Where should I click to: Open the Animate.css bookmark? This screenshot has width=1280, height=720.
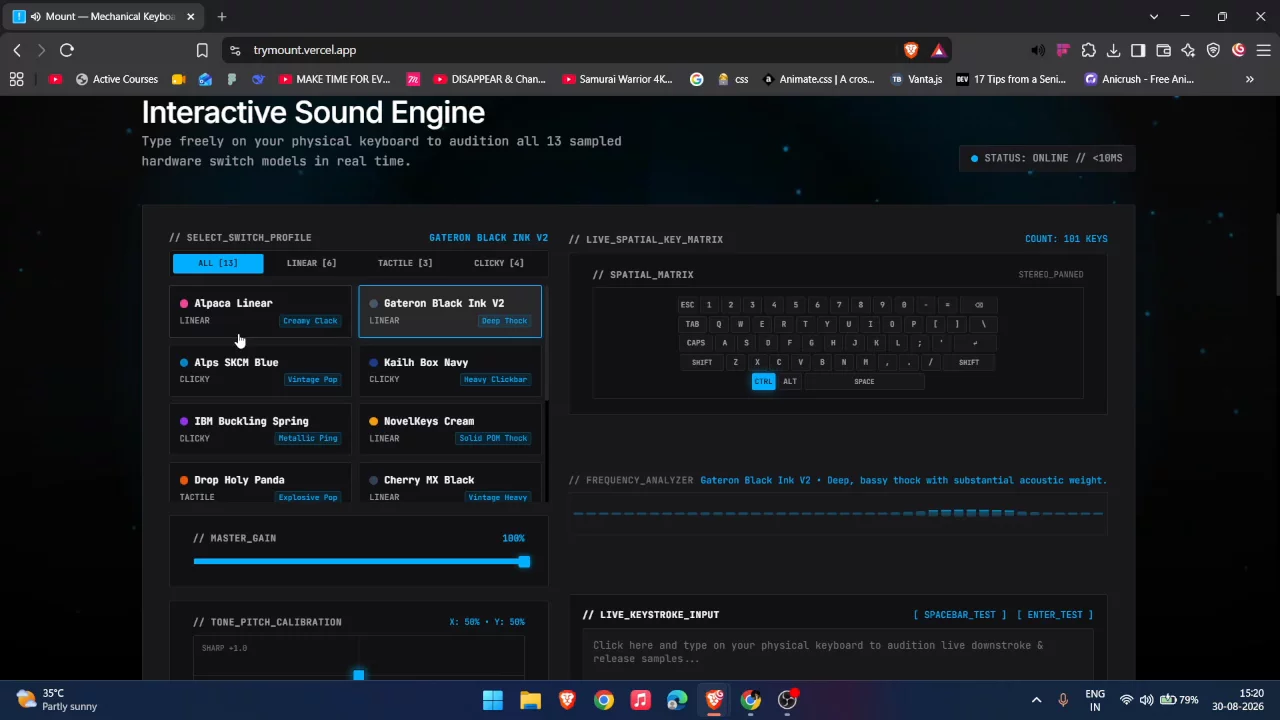click(818, 79)
